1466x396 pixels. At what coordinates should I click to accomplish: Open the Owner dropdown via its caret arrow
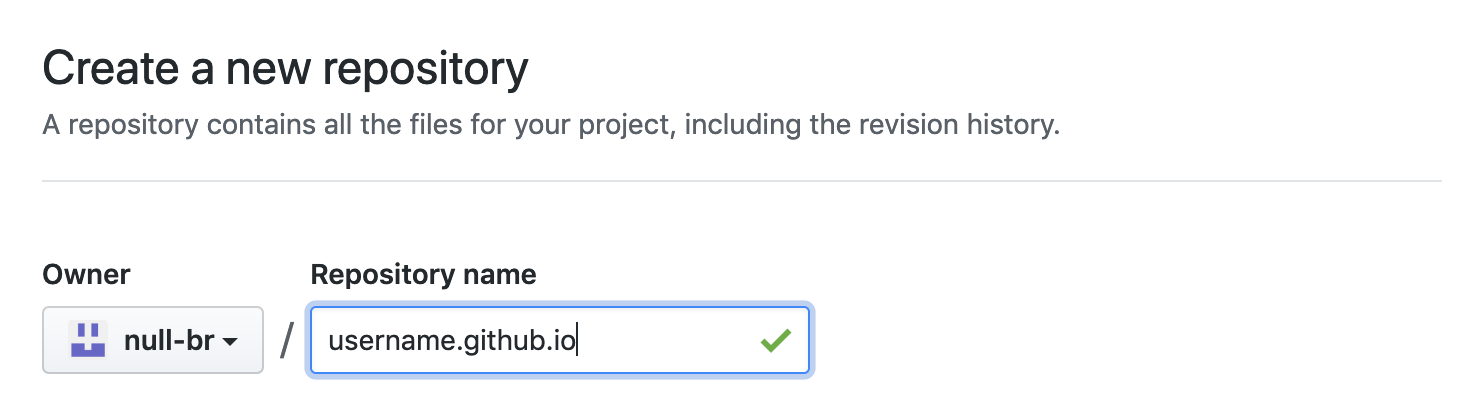pos(229,342)
